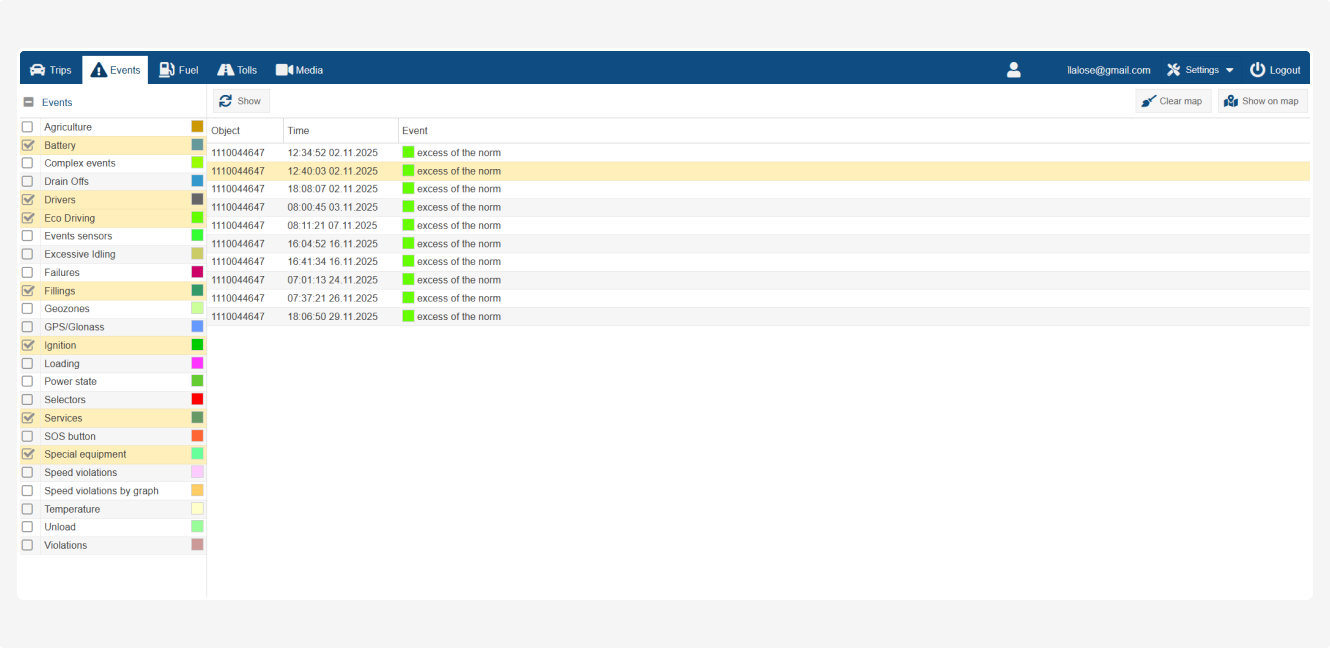
Task: Open the Settings dropdown menu
Action: (x=1200, y=70)
